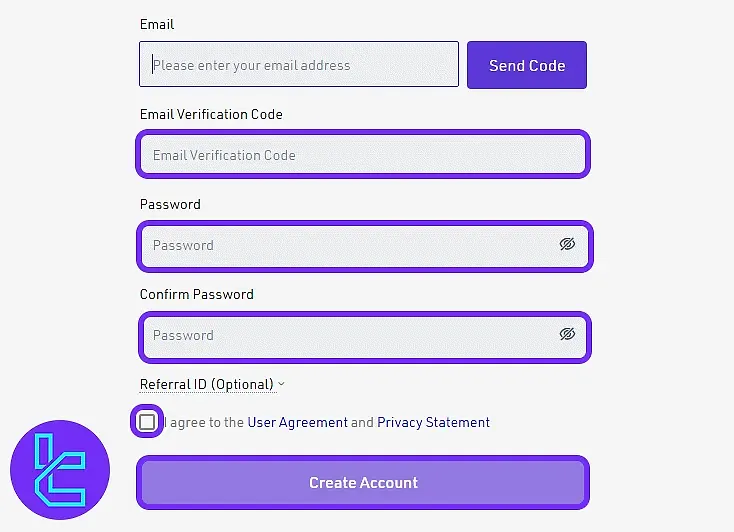The height and width of the screenshot is (532, 734).
Task: Click the chevron beside Referral ID
Action: (x=281, y=384)
